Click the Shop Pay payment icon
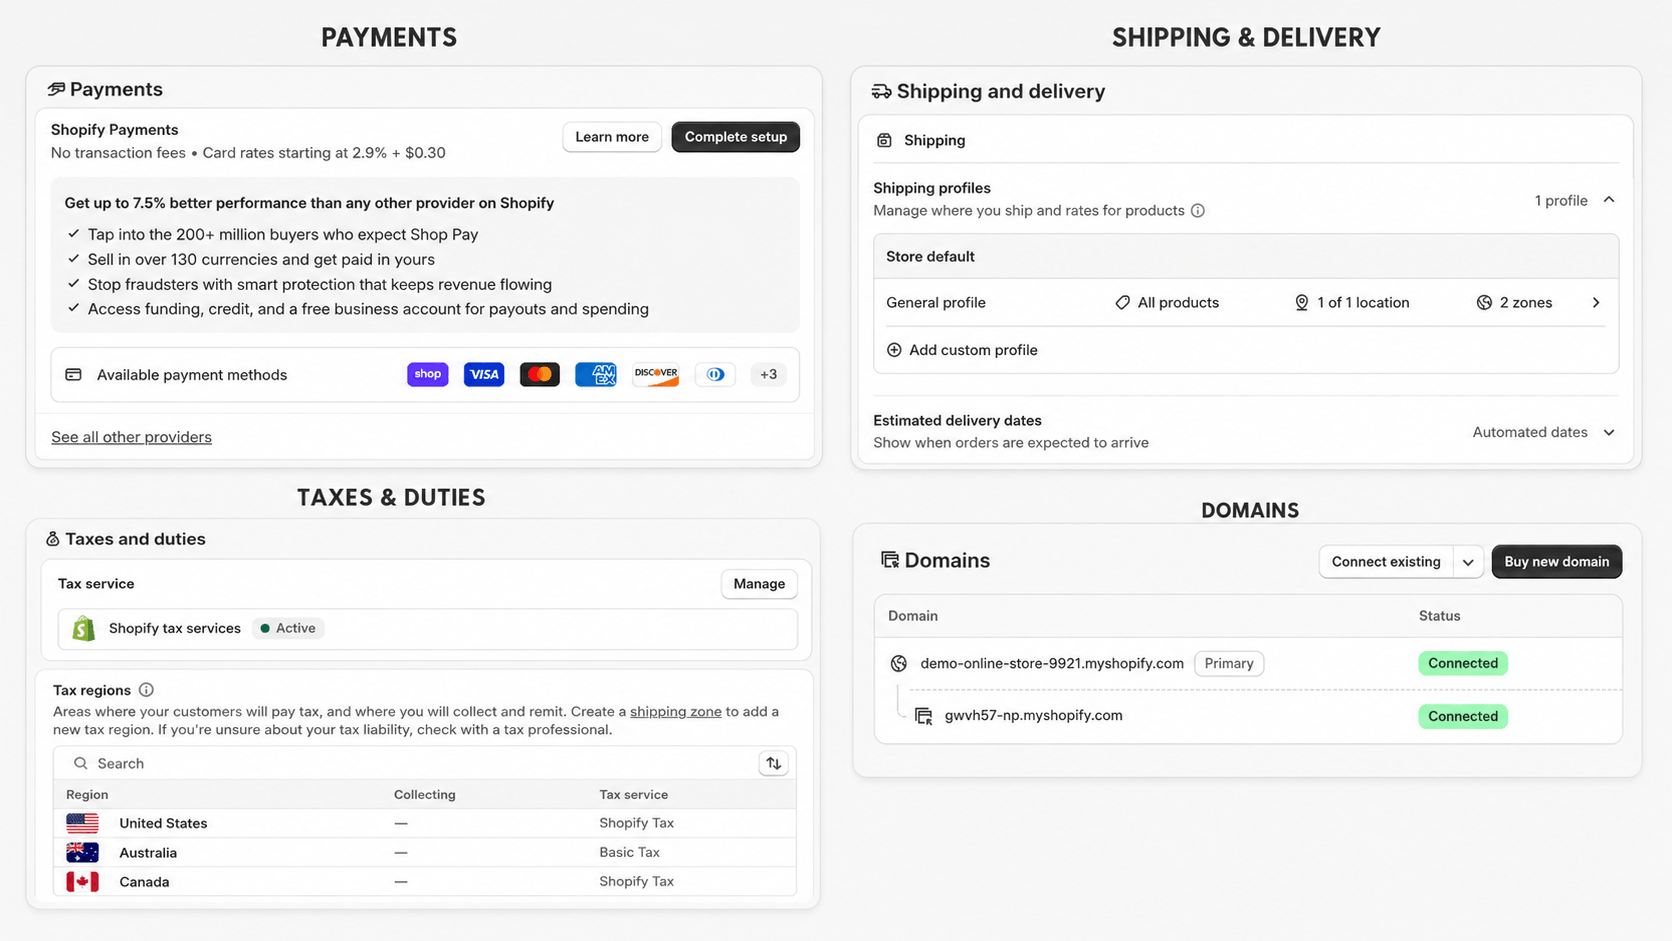 click(x=428, y=374)
